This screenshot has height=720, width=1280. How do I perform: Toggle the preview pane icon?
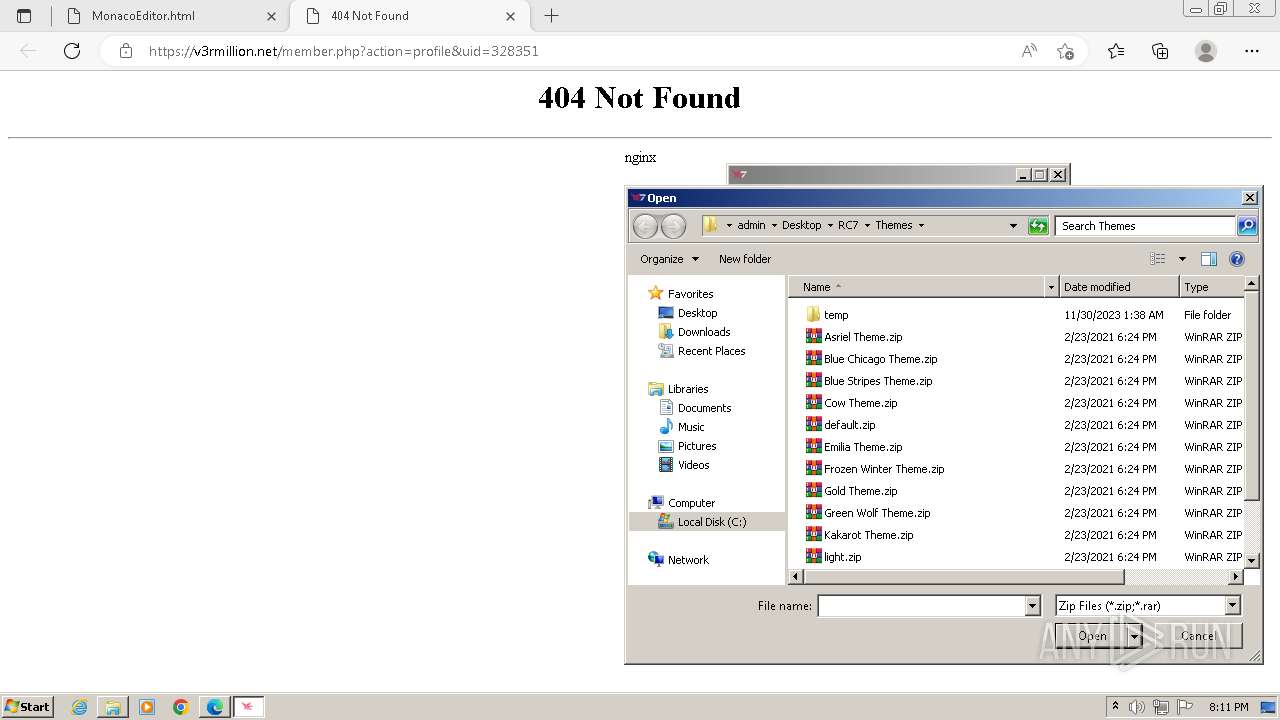(x=1209, y=259)
